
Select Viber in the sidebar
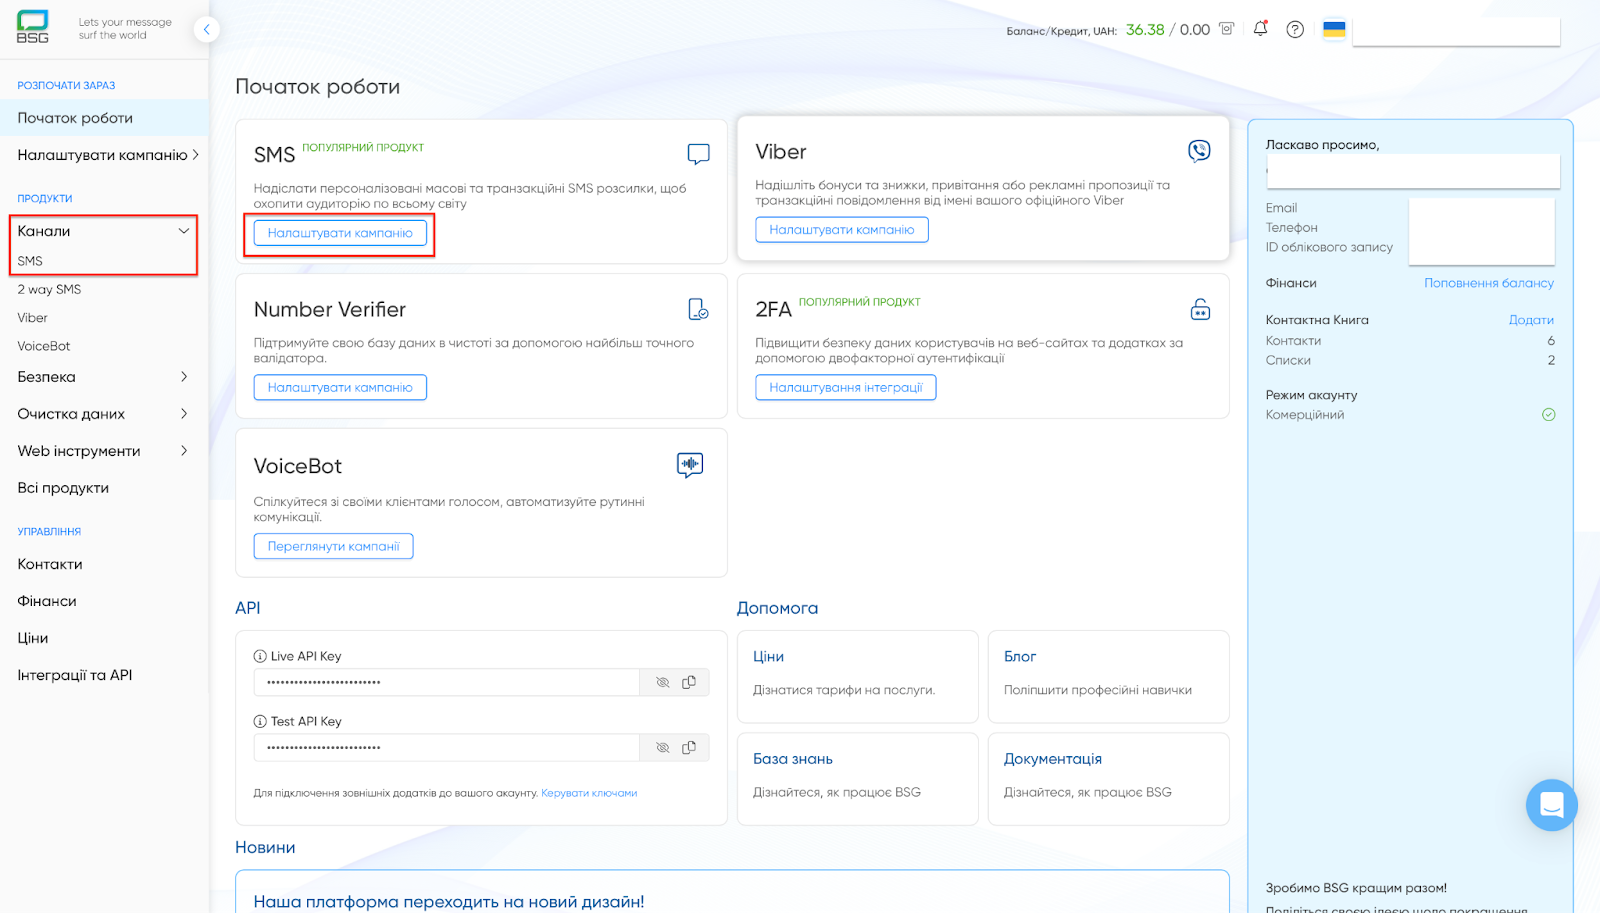tap(32, 318)
